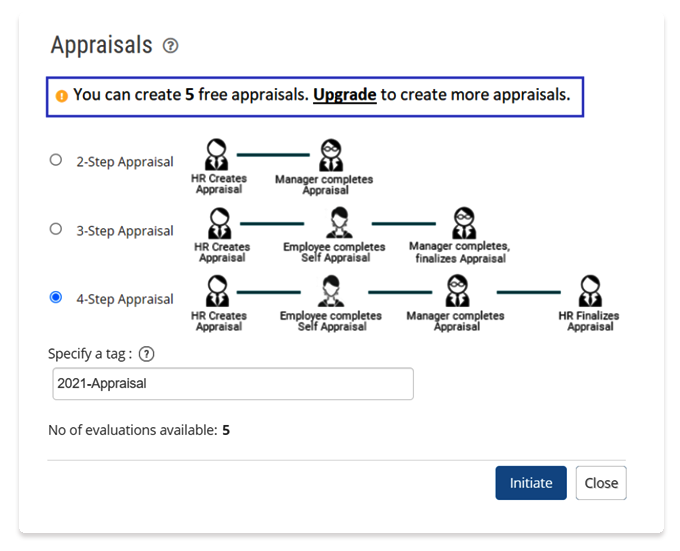Click Manager completes Appraisal icon in 2-Step row
The image size is (680, 551).
click(331, 155)
